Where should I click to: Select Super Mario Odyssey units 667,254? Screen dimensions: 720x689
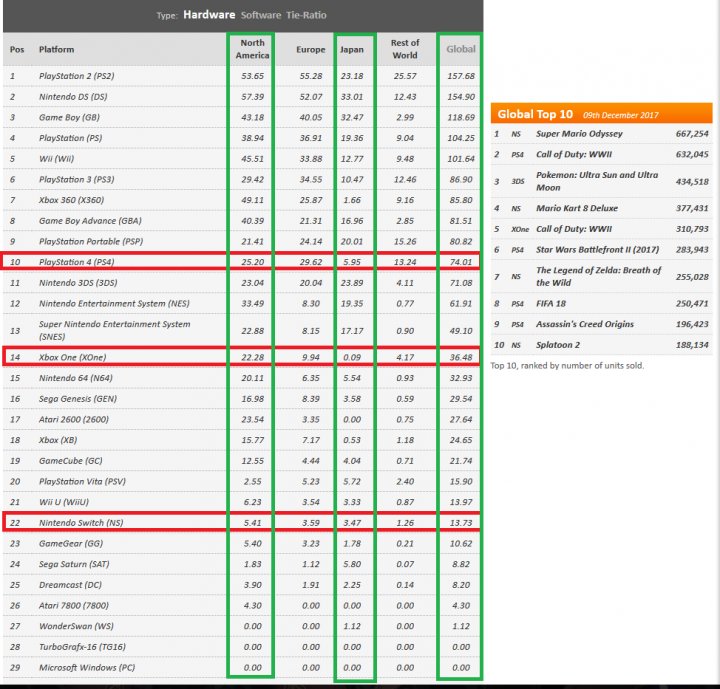coord(692,133)
